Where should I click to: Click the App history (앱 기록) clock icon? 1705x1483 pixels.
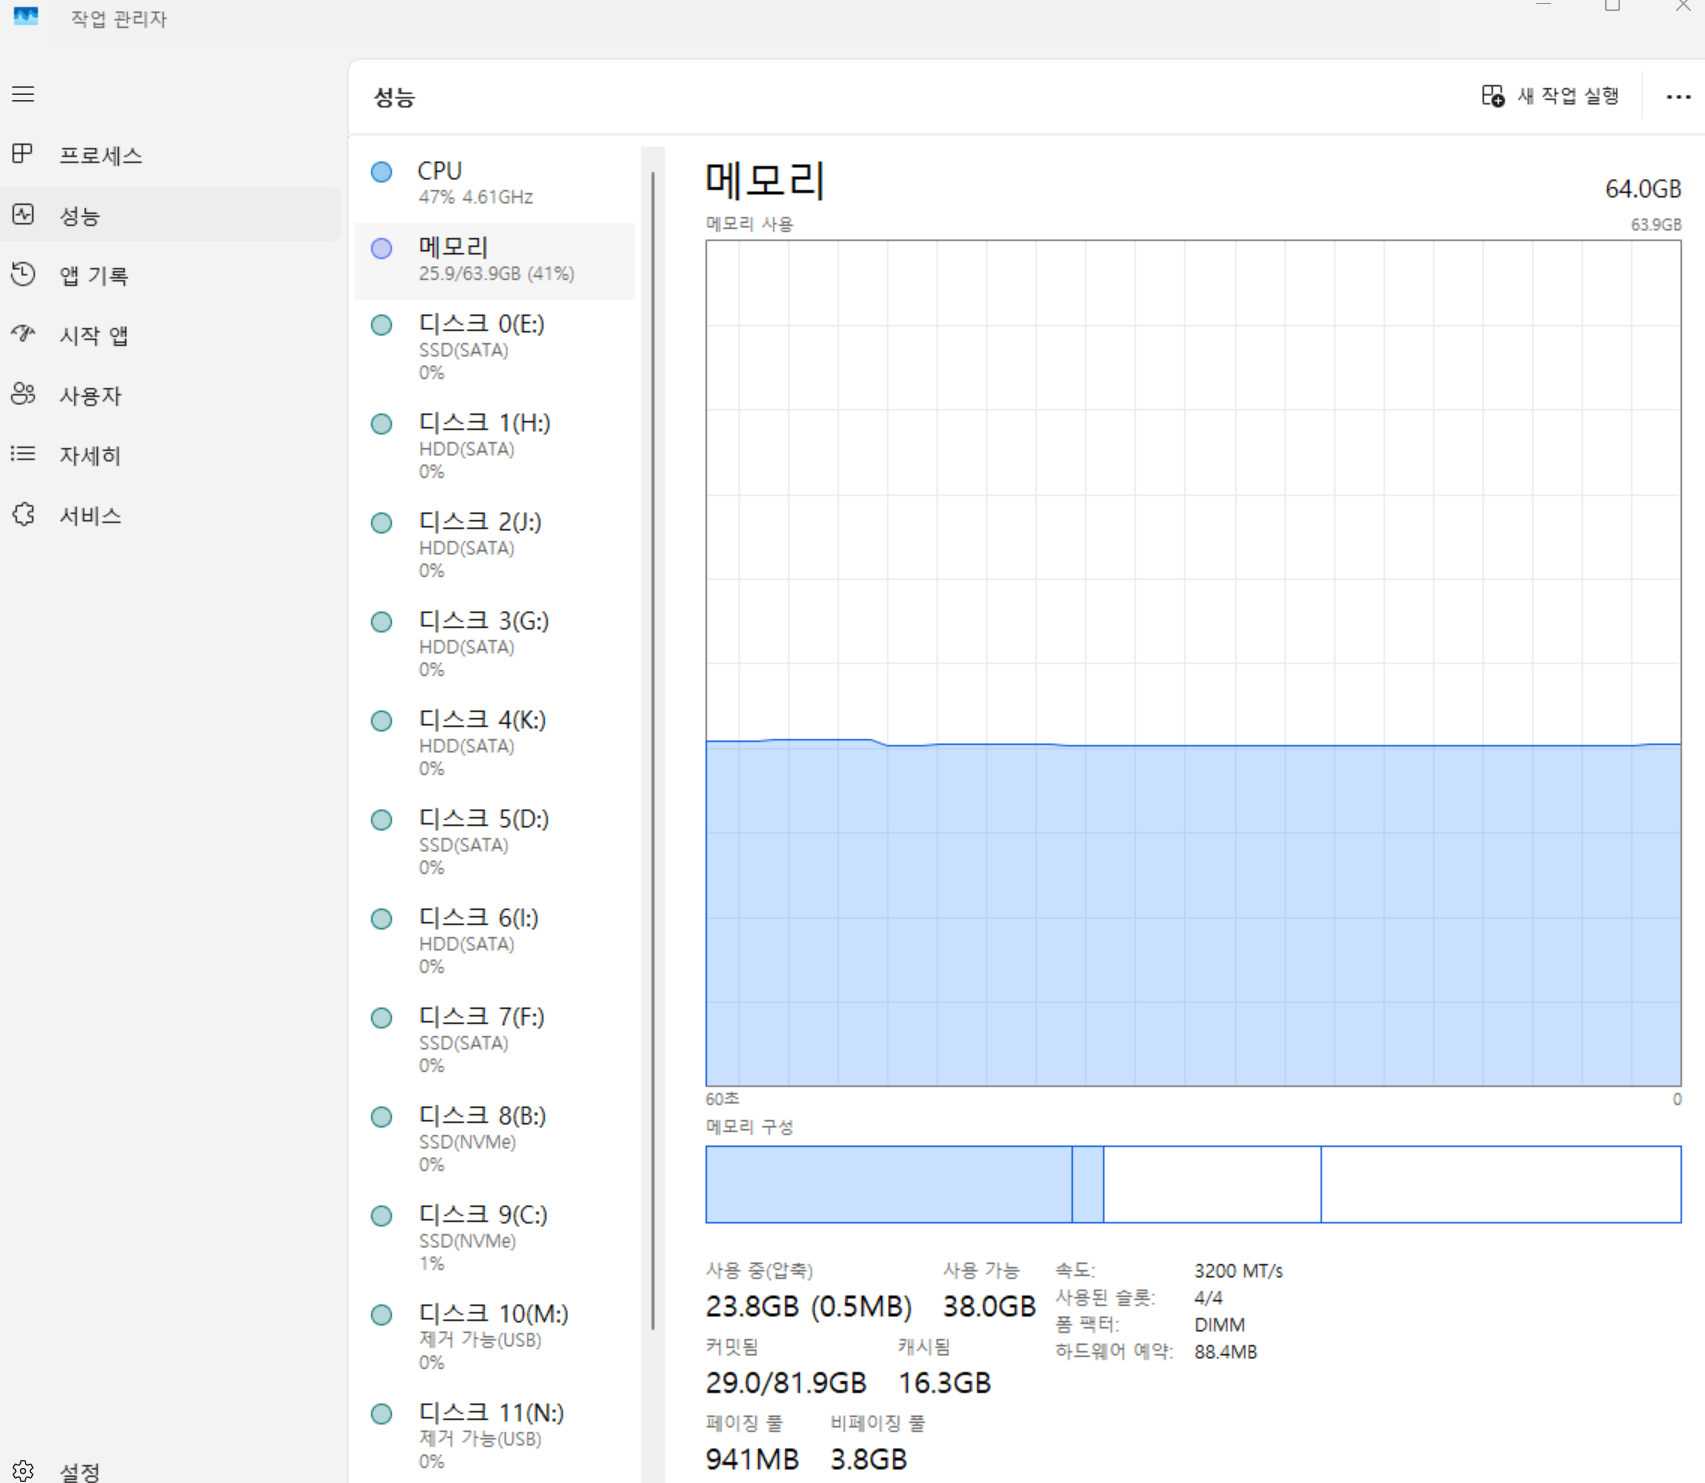(x=23, y=275)
